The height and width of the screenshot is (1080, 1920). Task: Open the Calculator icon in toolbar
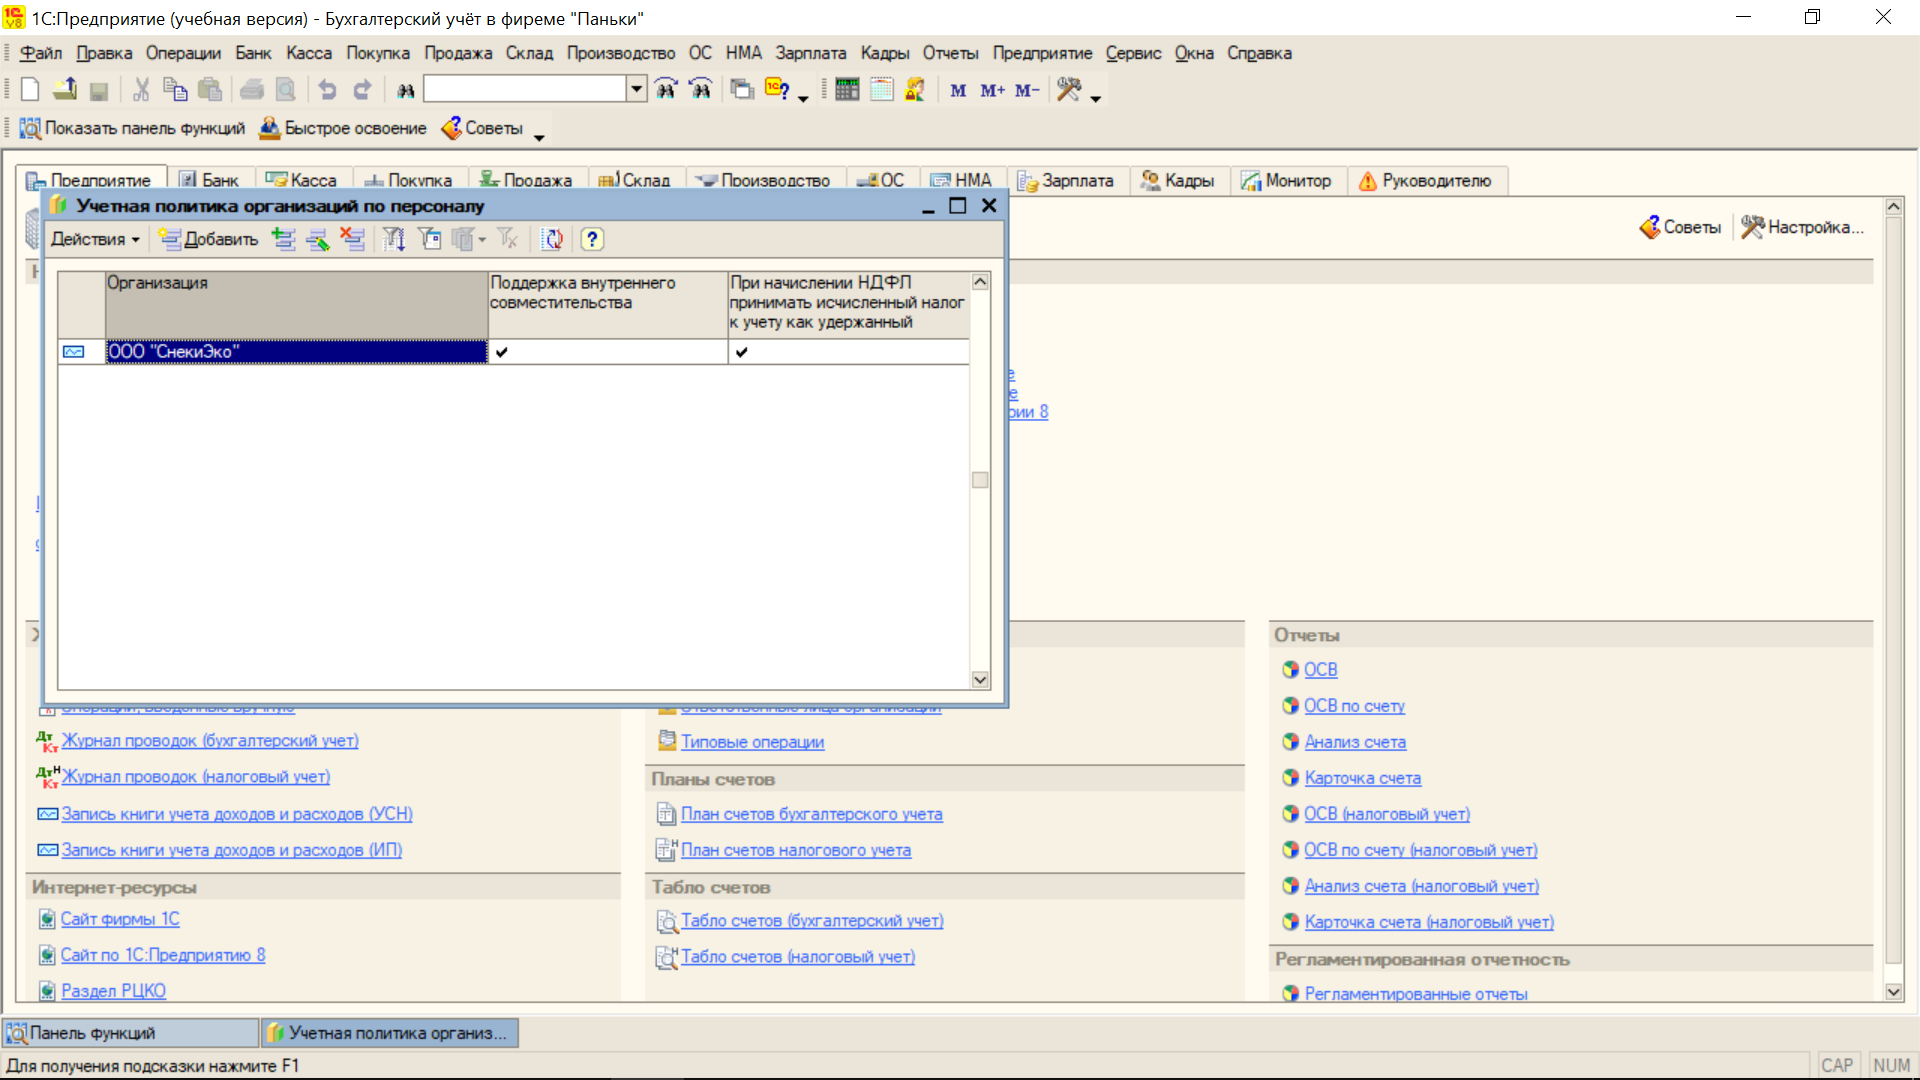click(x=847, y=90)
